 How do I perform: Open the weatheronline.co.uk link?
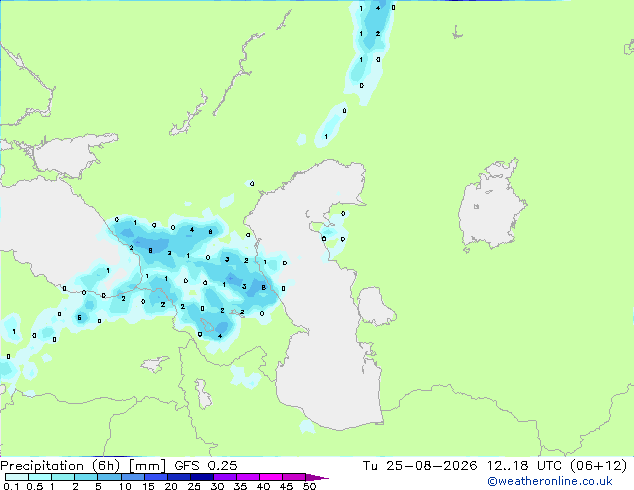[x=549, y=481]
